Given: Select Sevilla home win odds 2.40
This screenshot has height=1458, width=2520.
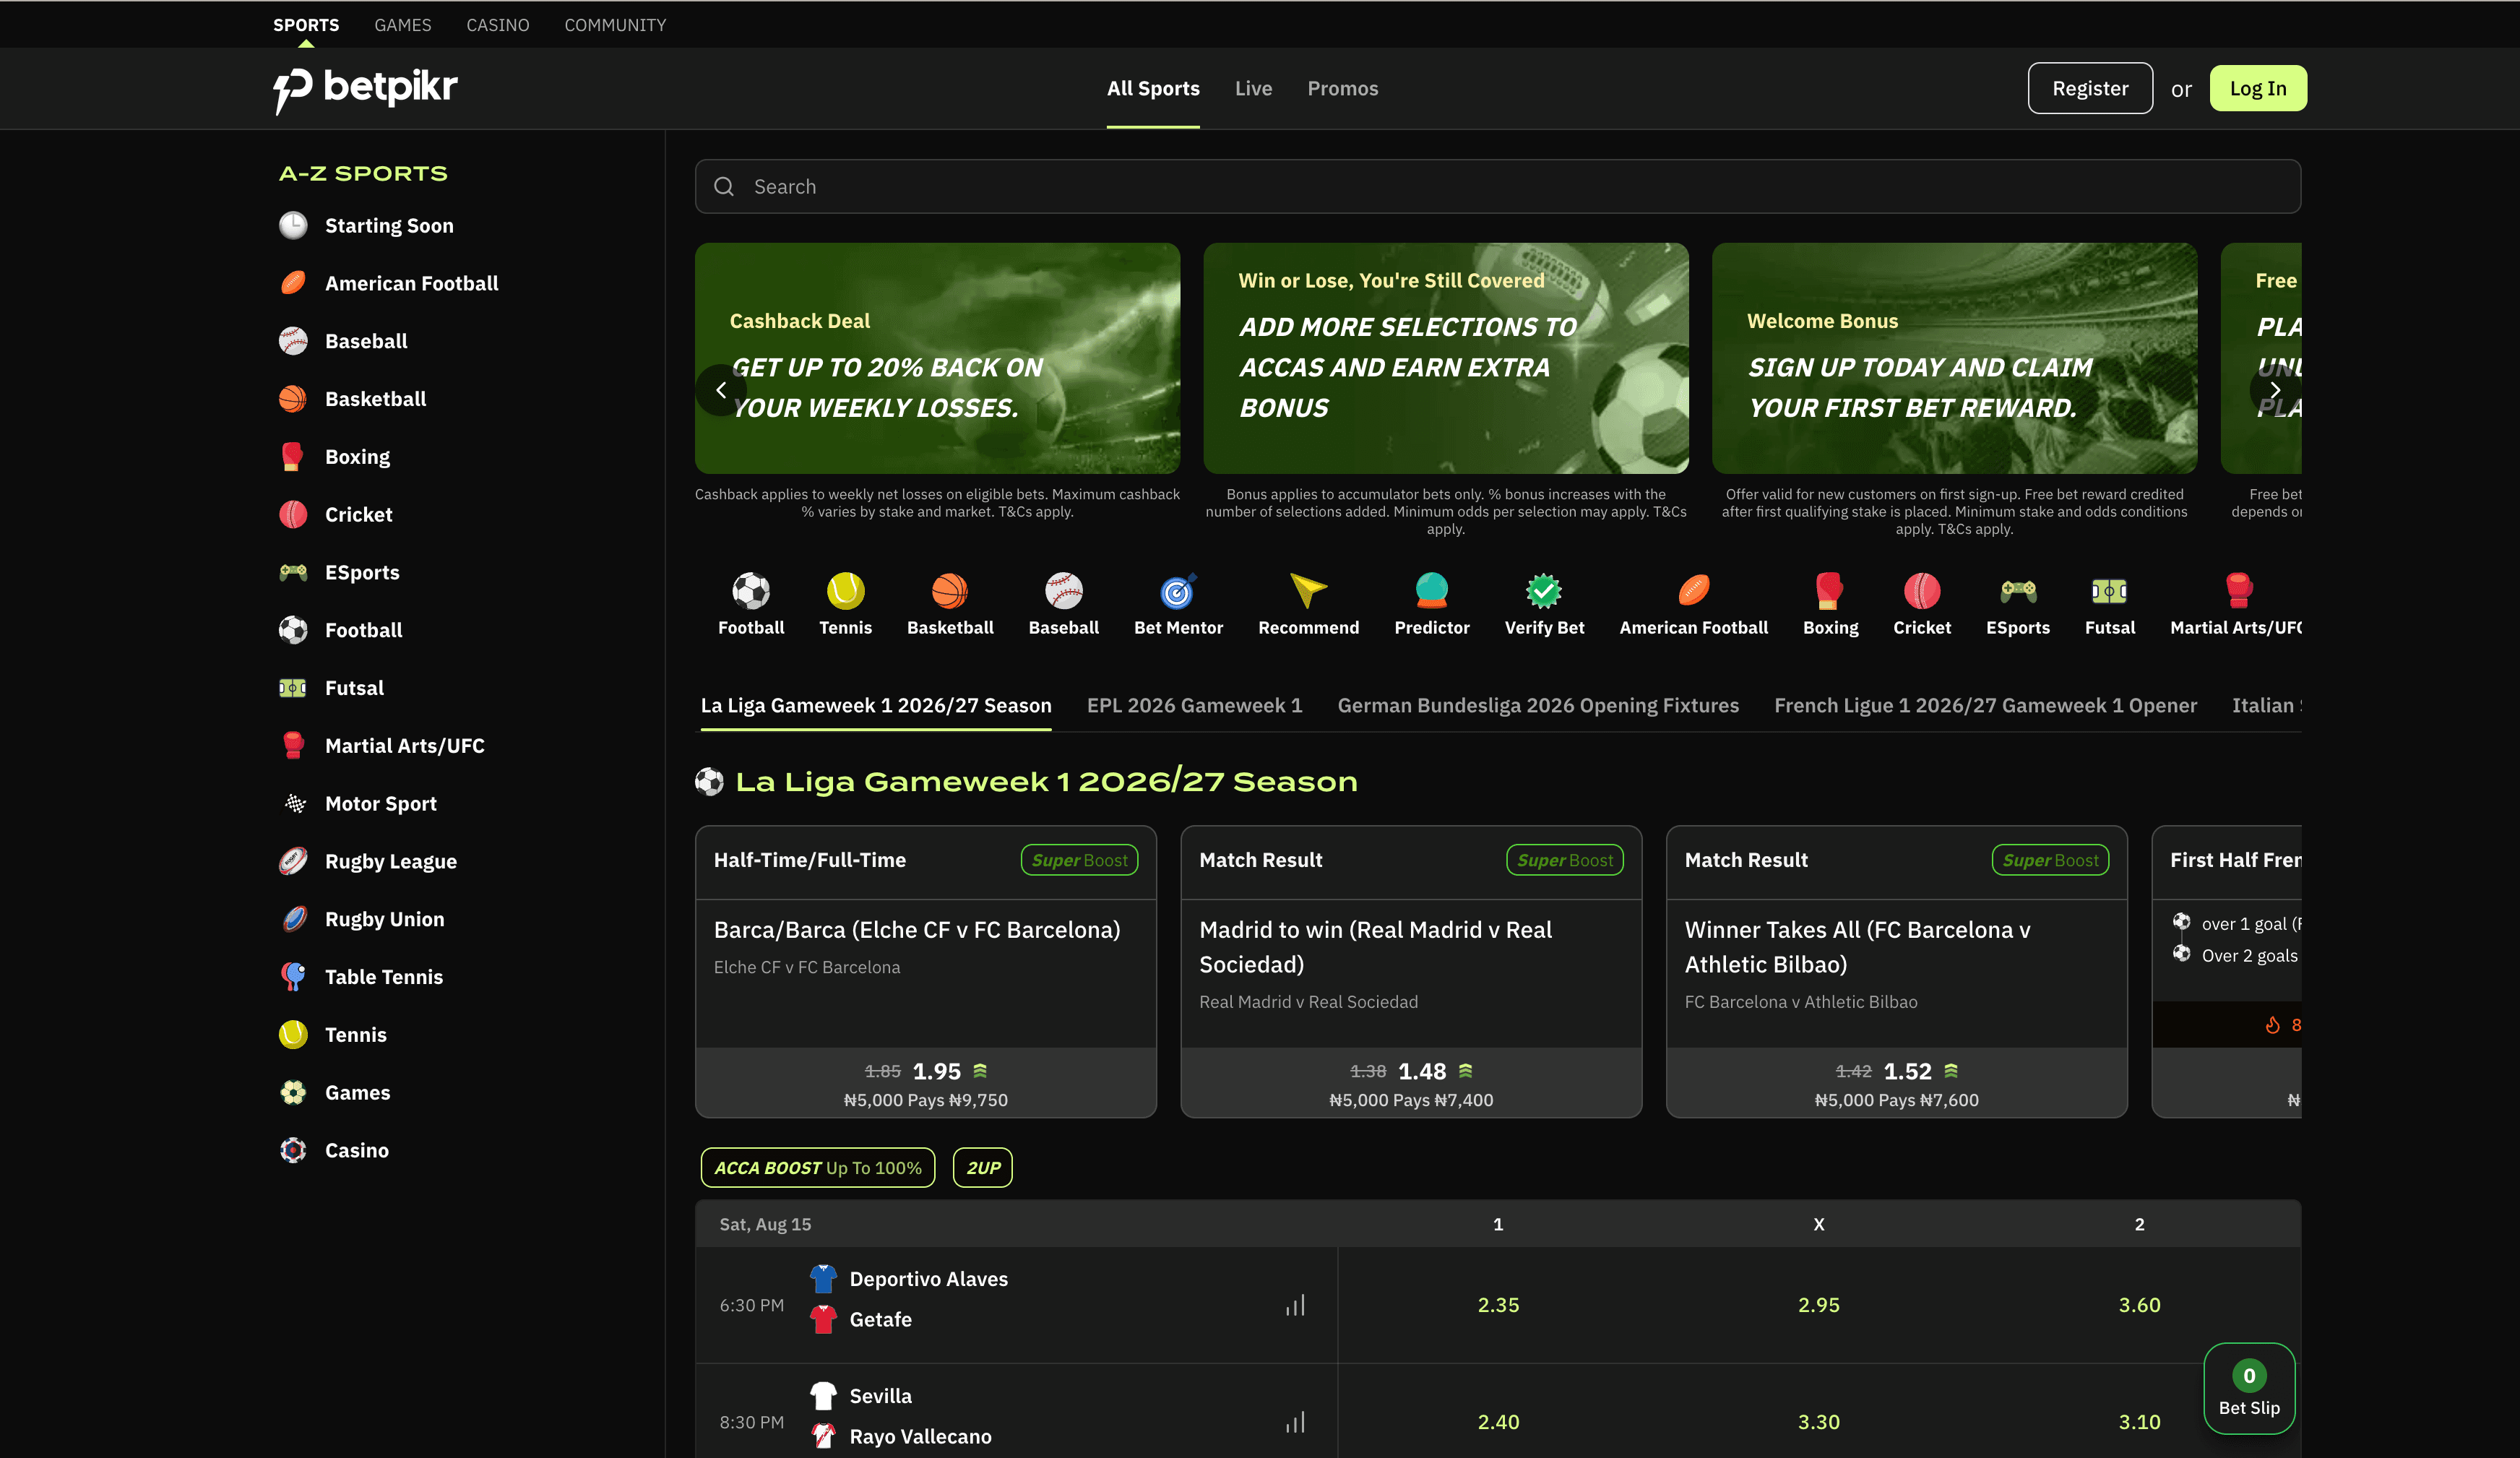Looking at the screenshot, I should (1498, 1422).
